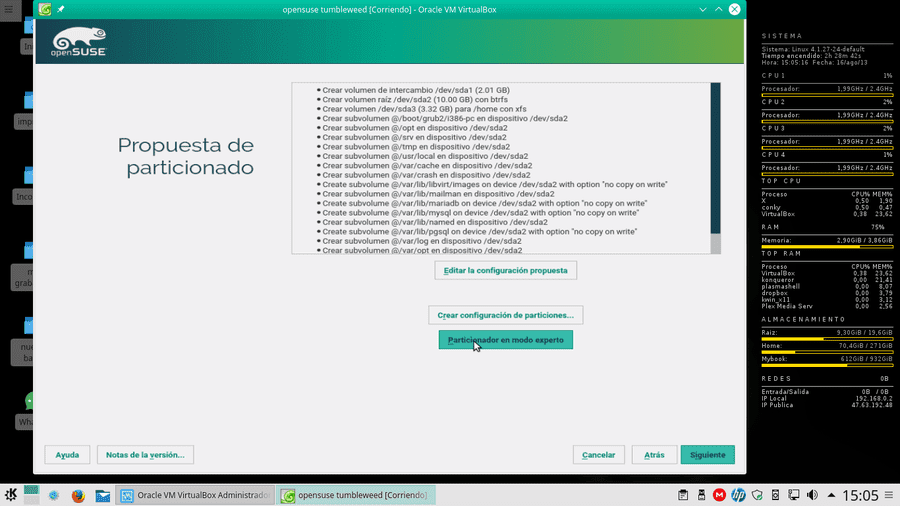This screenshot has height=506, width=900.
Task: Click the VirtualBox window menu icon in titlebar
Action: pos(45,9)
